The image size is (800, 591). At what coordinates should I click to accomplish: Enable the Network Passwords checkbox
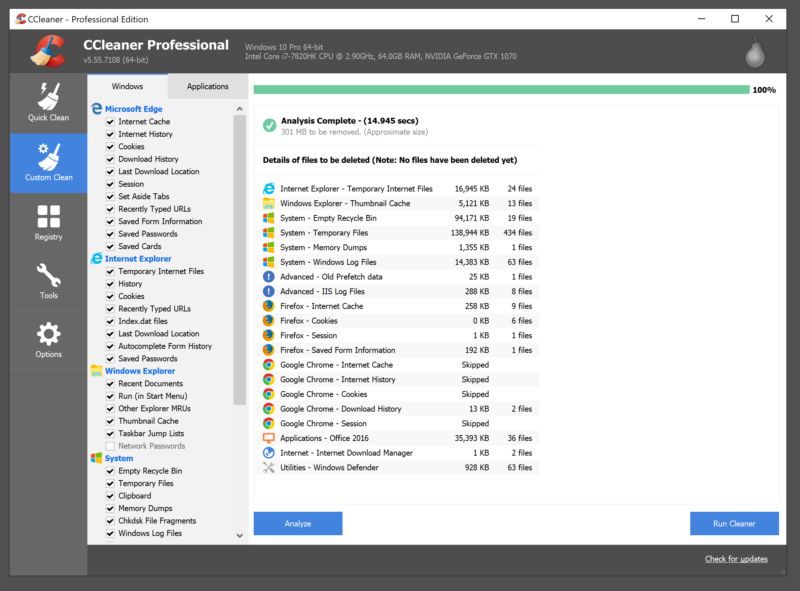click(x=111, y=446)
